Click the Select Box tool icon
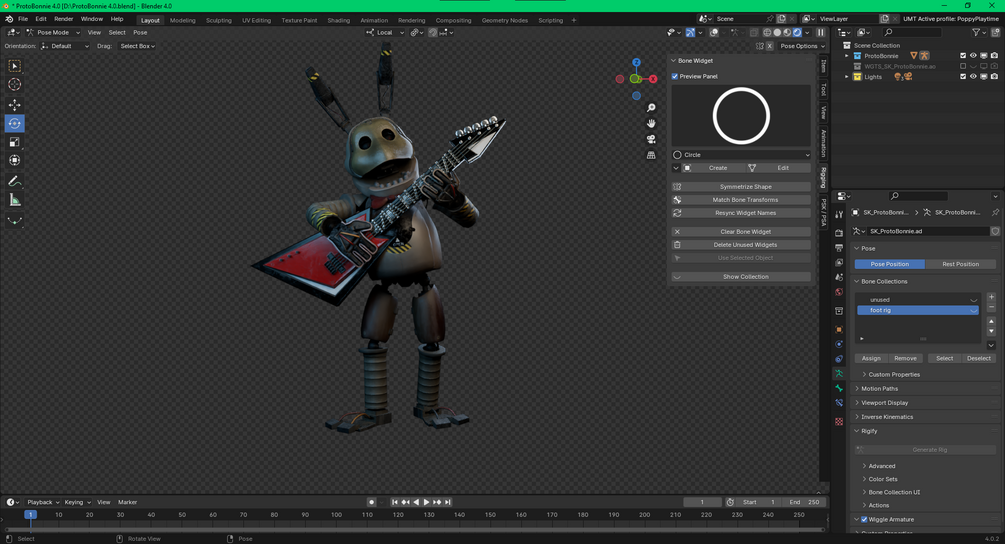The height and width of the screenshot is (544, 1005). (x=14, y=66)
